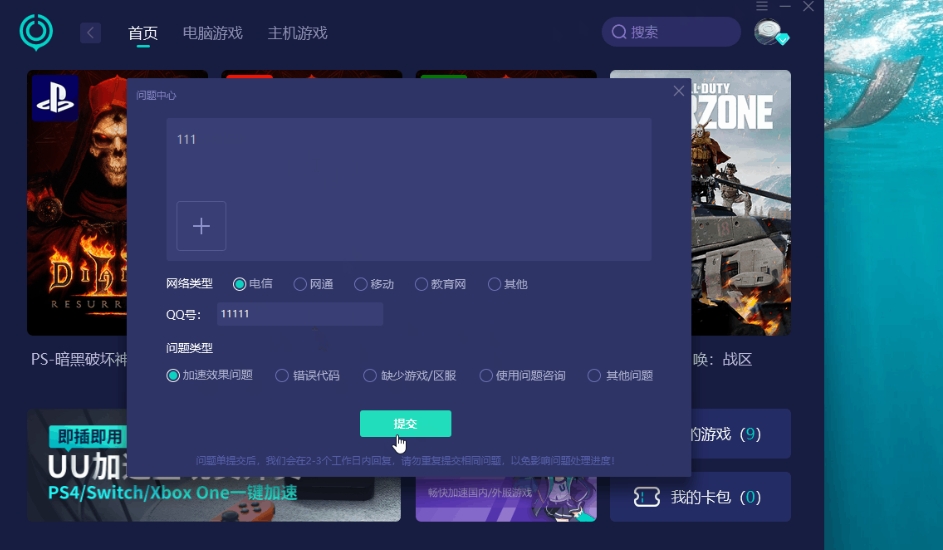This screenshot has height=550, width=943.
Task: Minimize the accelerator window
Action: point(785,6)
